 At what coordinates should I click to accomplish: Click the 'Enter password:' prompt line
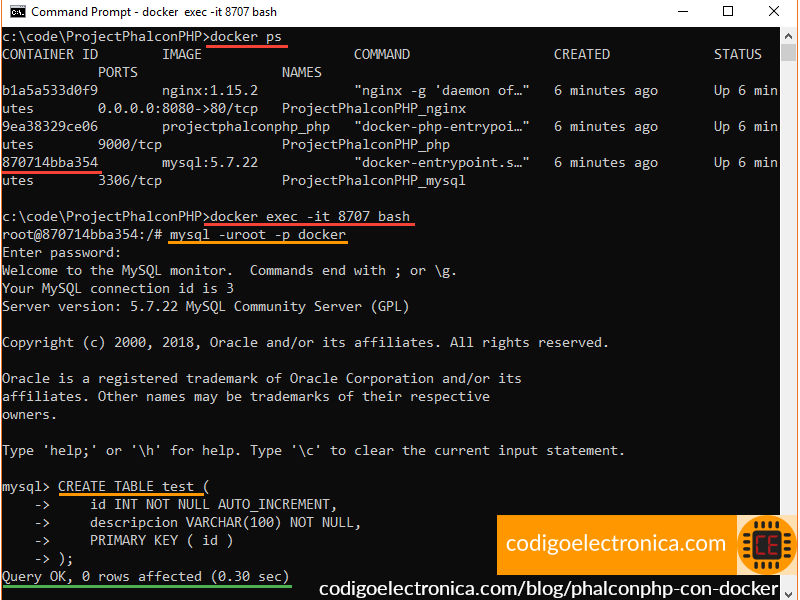click(x=62, y=253)
